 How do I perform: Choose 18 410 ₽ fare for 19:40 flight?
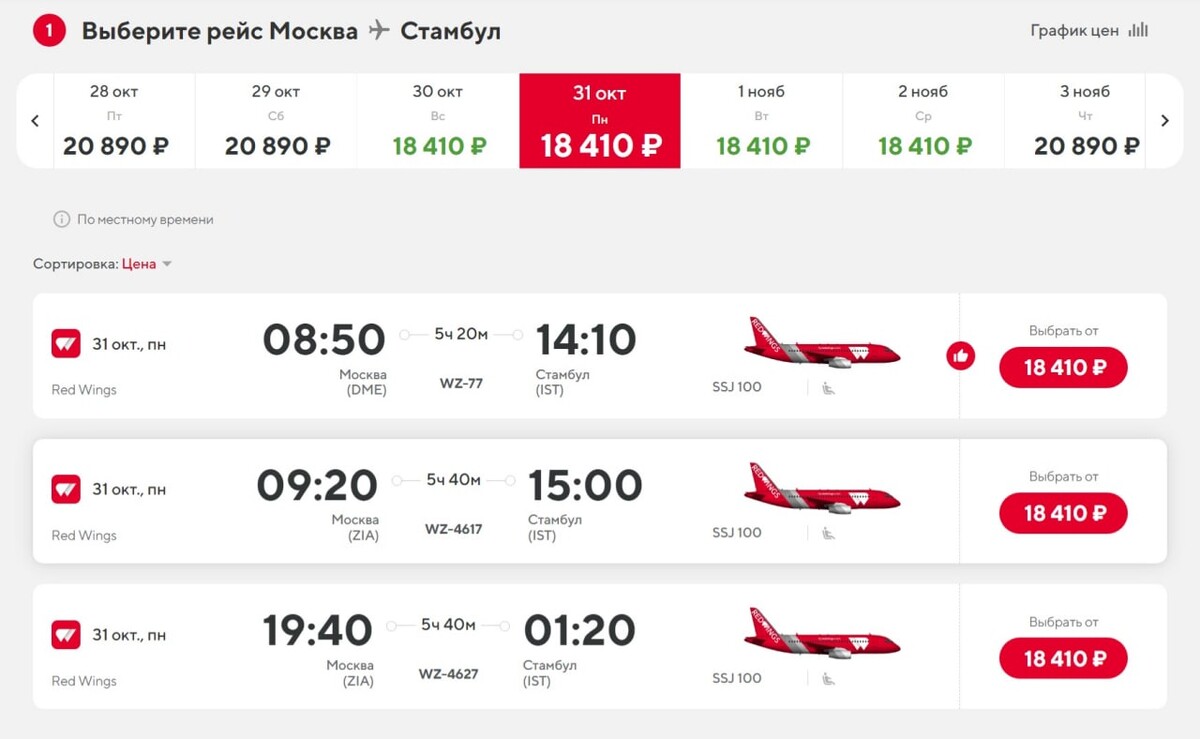[x=1063, y=658]
